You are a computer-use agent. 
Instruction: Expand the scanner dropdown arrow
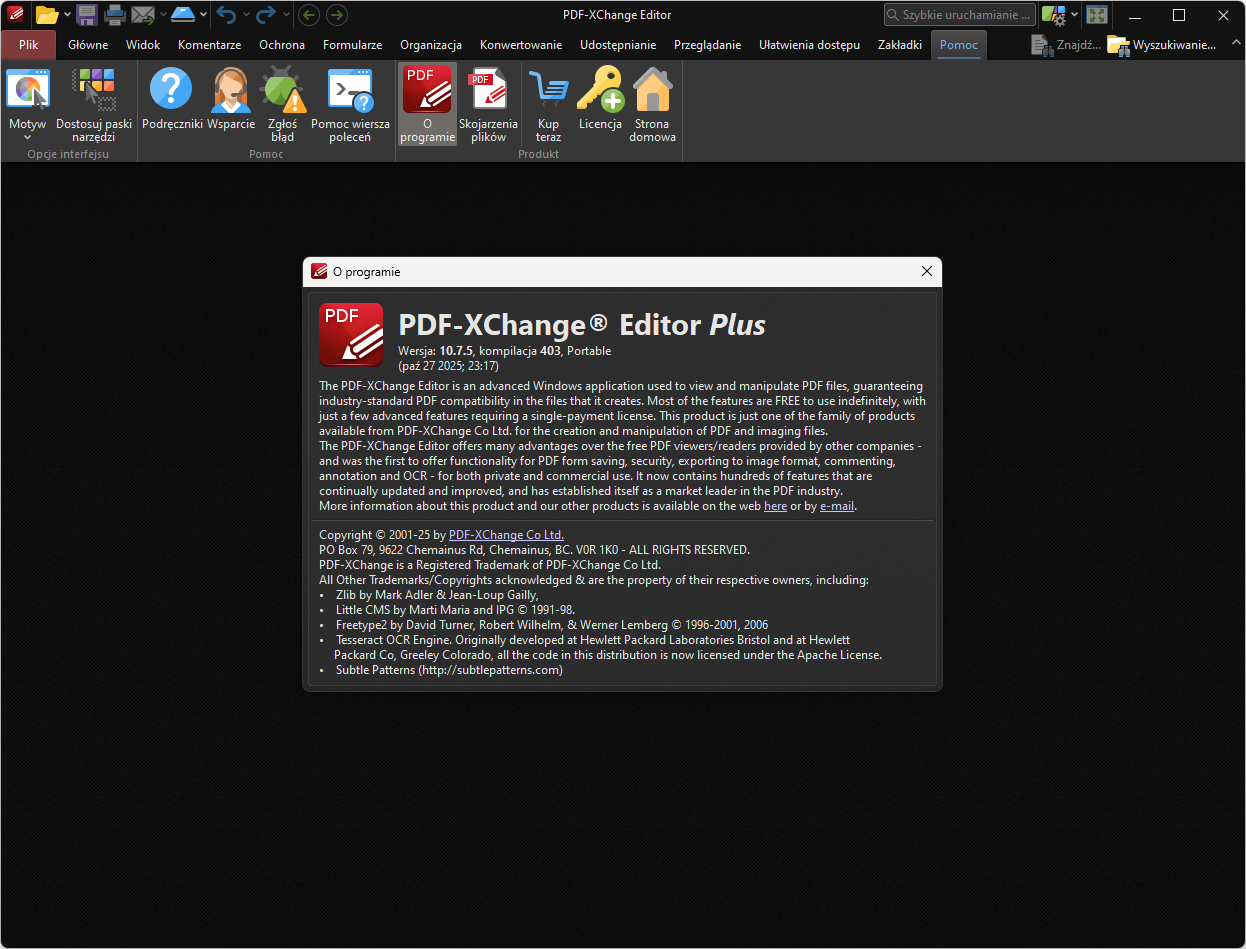(x=203, y=15)
